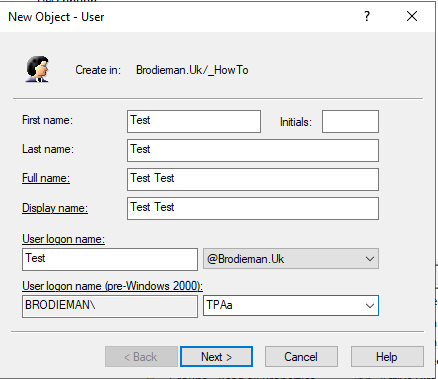Viewport: 438px width, 379px height.
Task: Click the User logon name: label
Action: pyautogui.click(x=63, y=239)
